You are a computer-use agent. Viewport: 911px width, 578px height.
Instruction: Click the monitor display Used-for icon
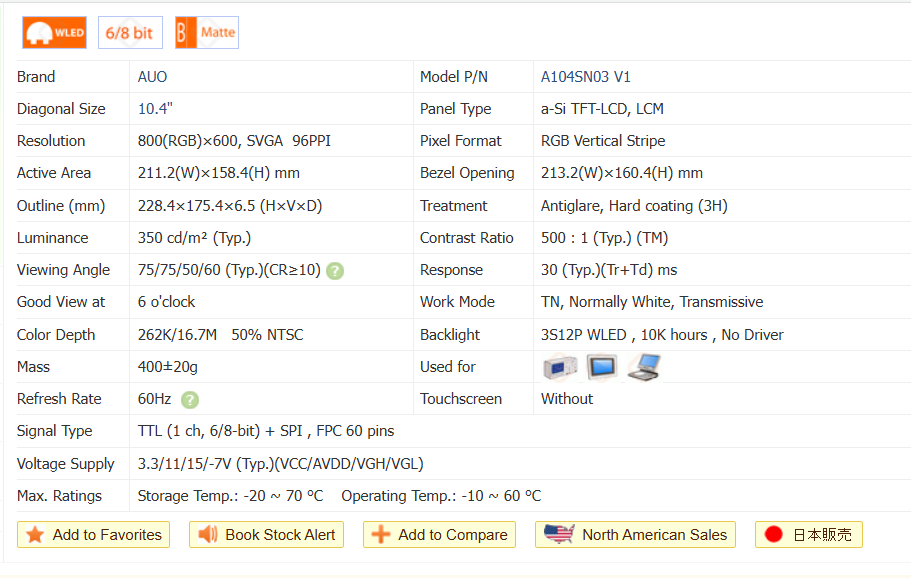click(x=602, y=367)
